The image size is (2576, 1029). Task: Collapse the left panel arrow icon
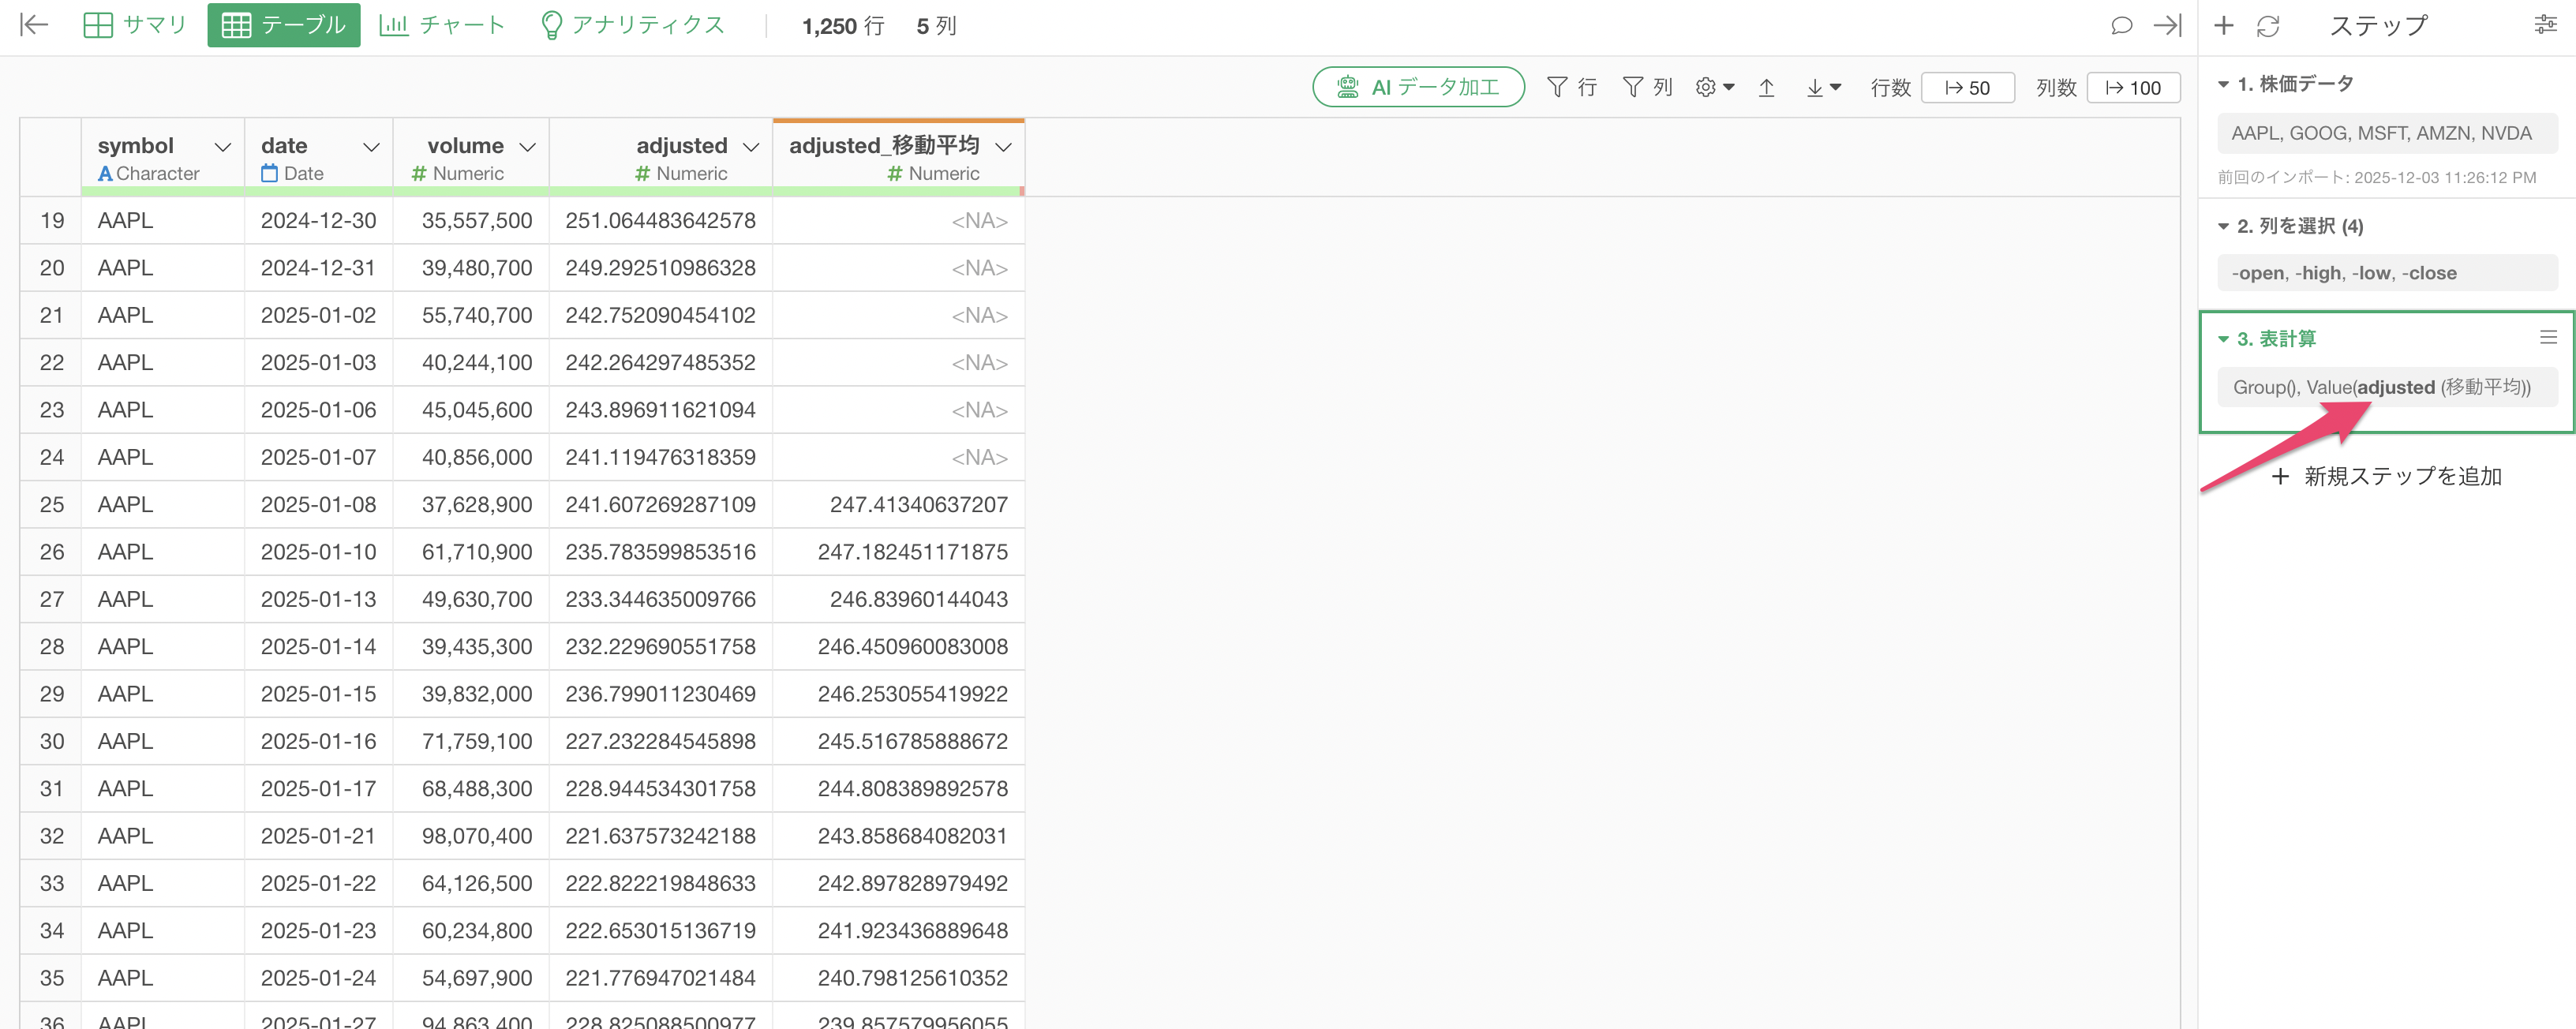click(34, 25)
